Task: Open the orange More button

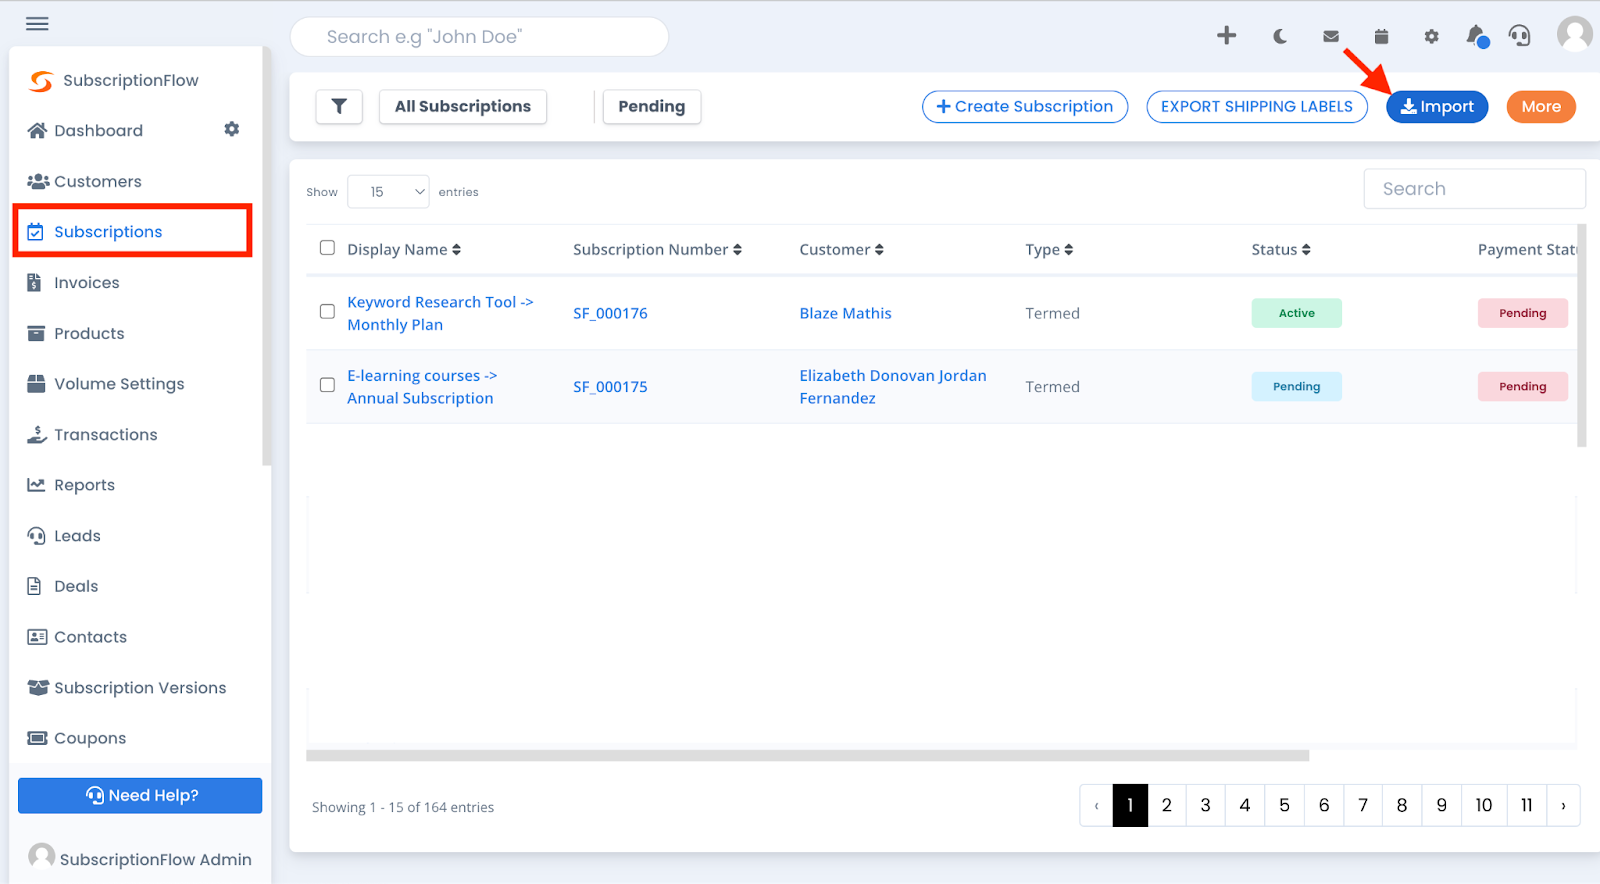Action: tap(1541, 107)
